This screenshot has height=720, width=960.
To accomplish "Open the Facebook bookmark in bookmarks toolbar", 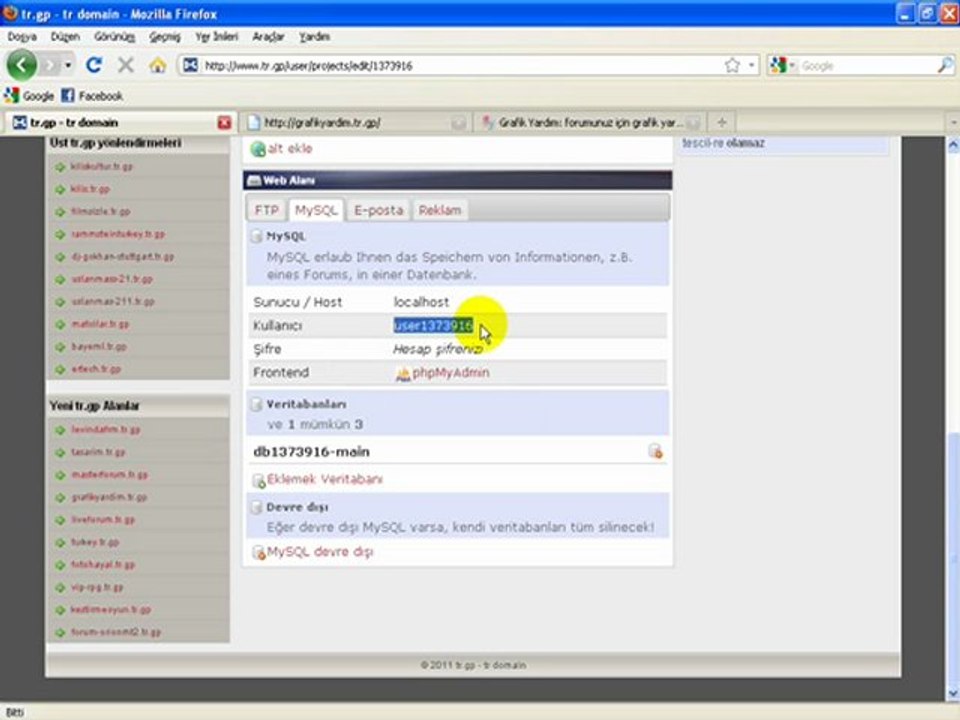I will [92, 96].
